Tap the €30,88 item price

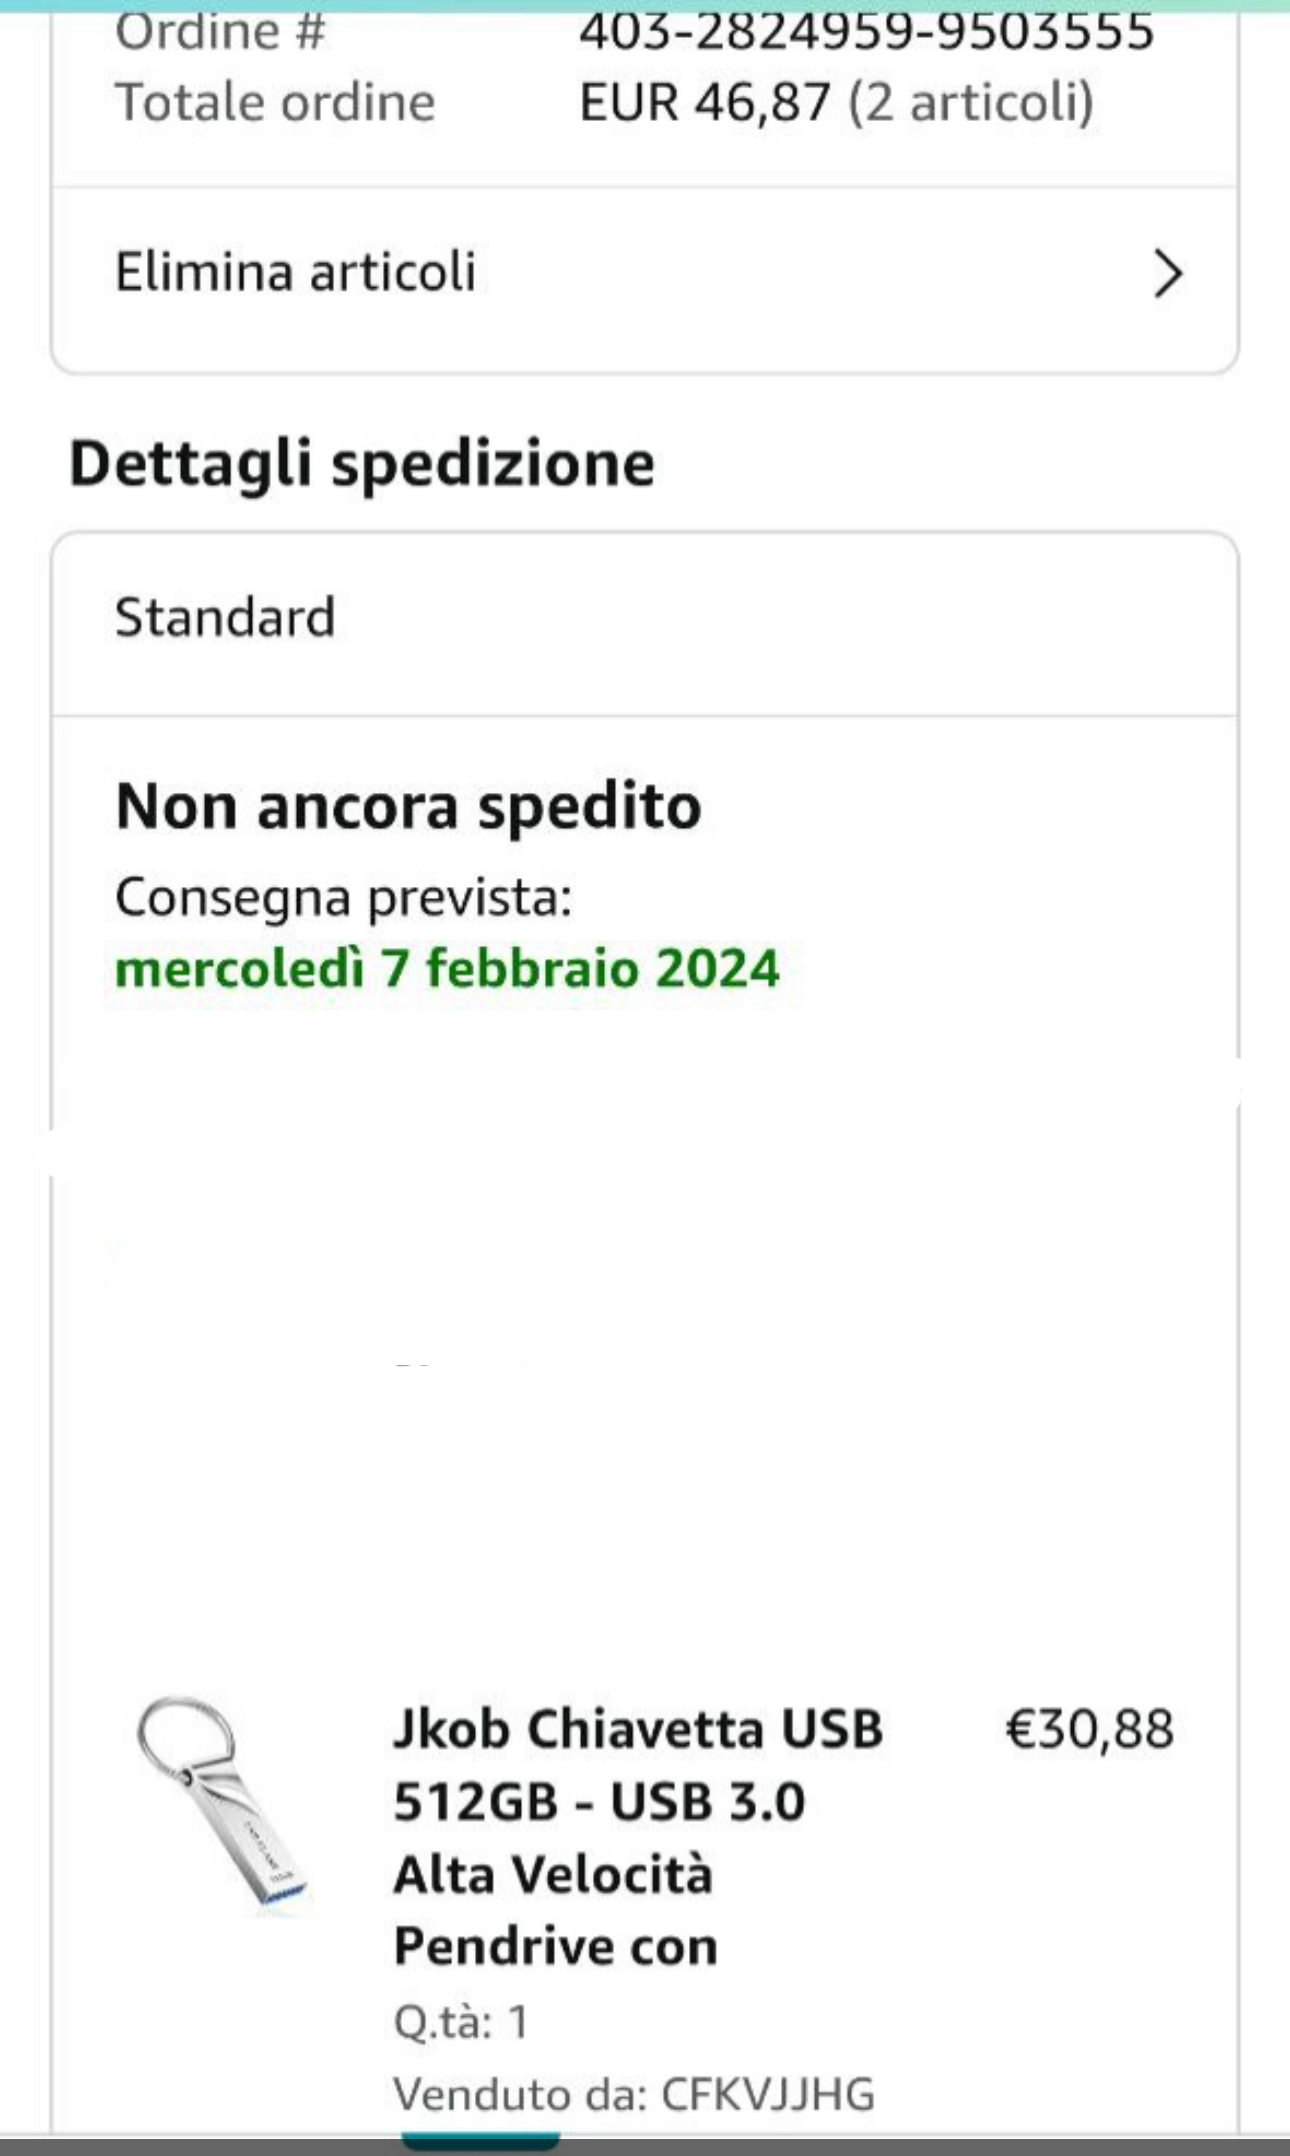[x=1089, y=1729]
